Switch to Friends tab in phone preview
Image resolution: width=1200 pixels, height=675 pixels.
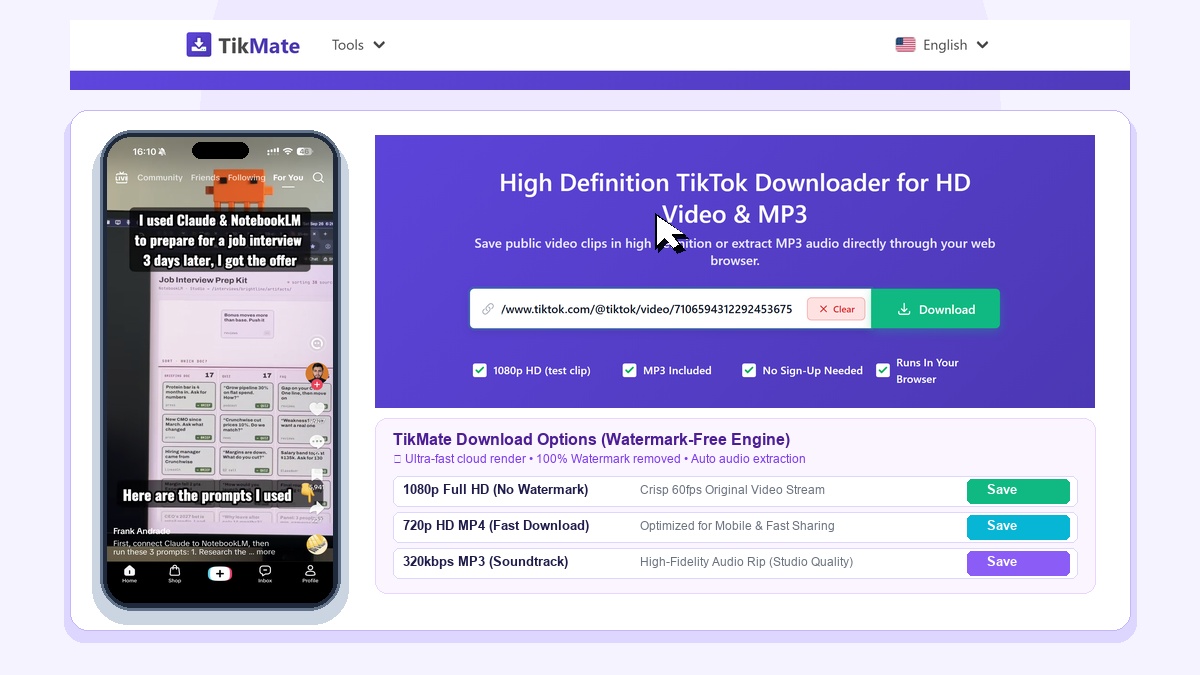point(205,178)
